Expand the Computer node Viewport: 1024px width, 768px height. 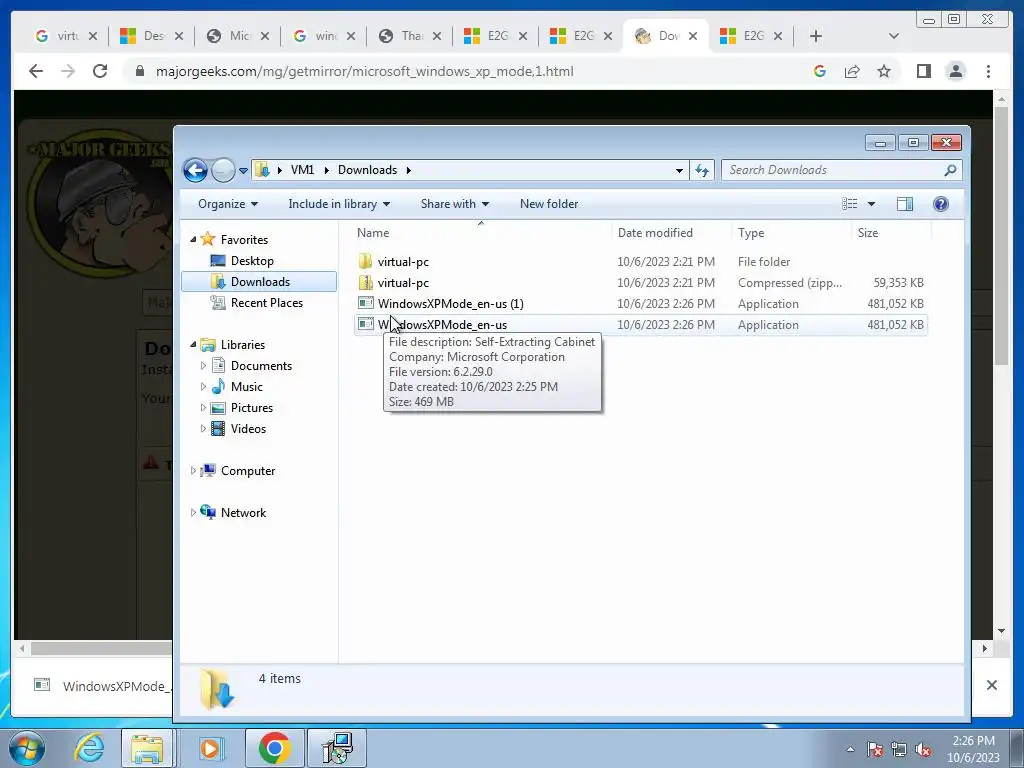pos(193,471)
